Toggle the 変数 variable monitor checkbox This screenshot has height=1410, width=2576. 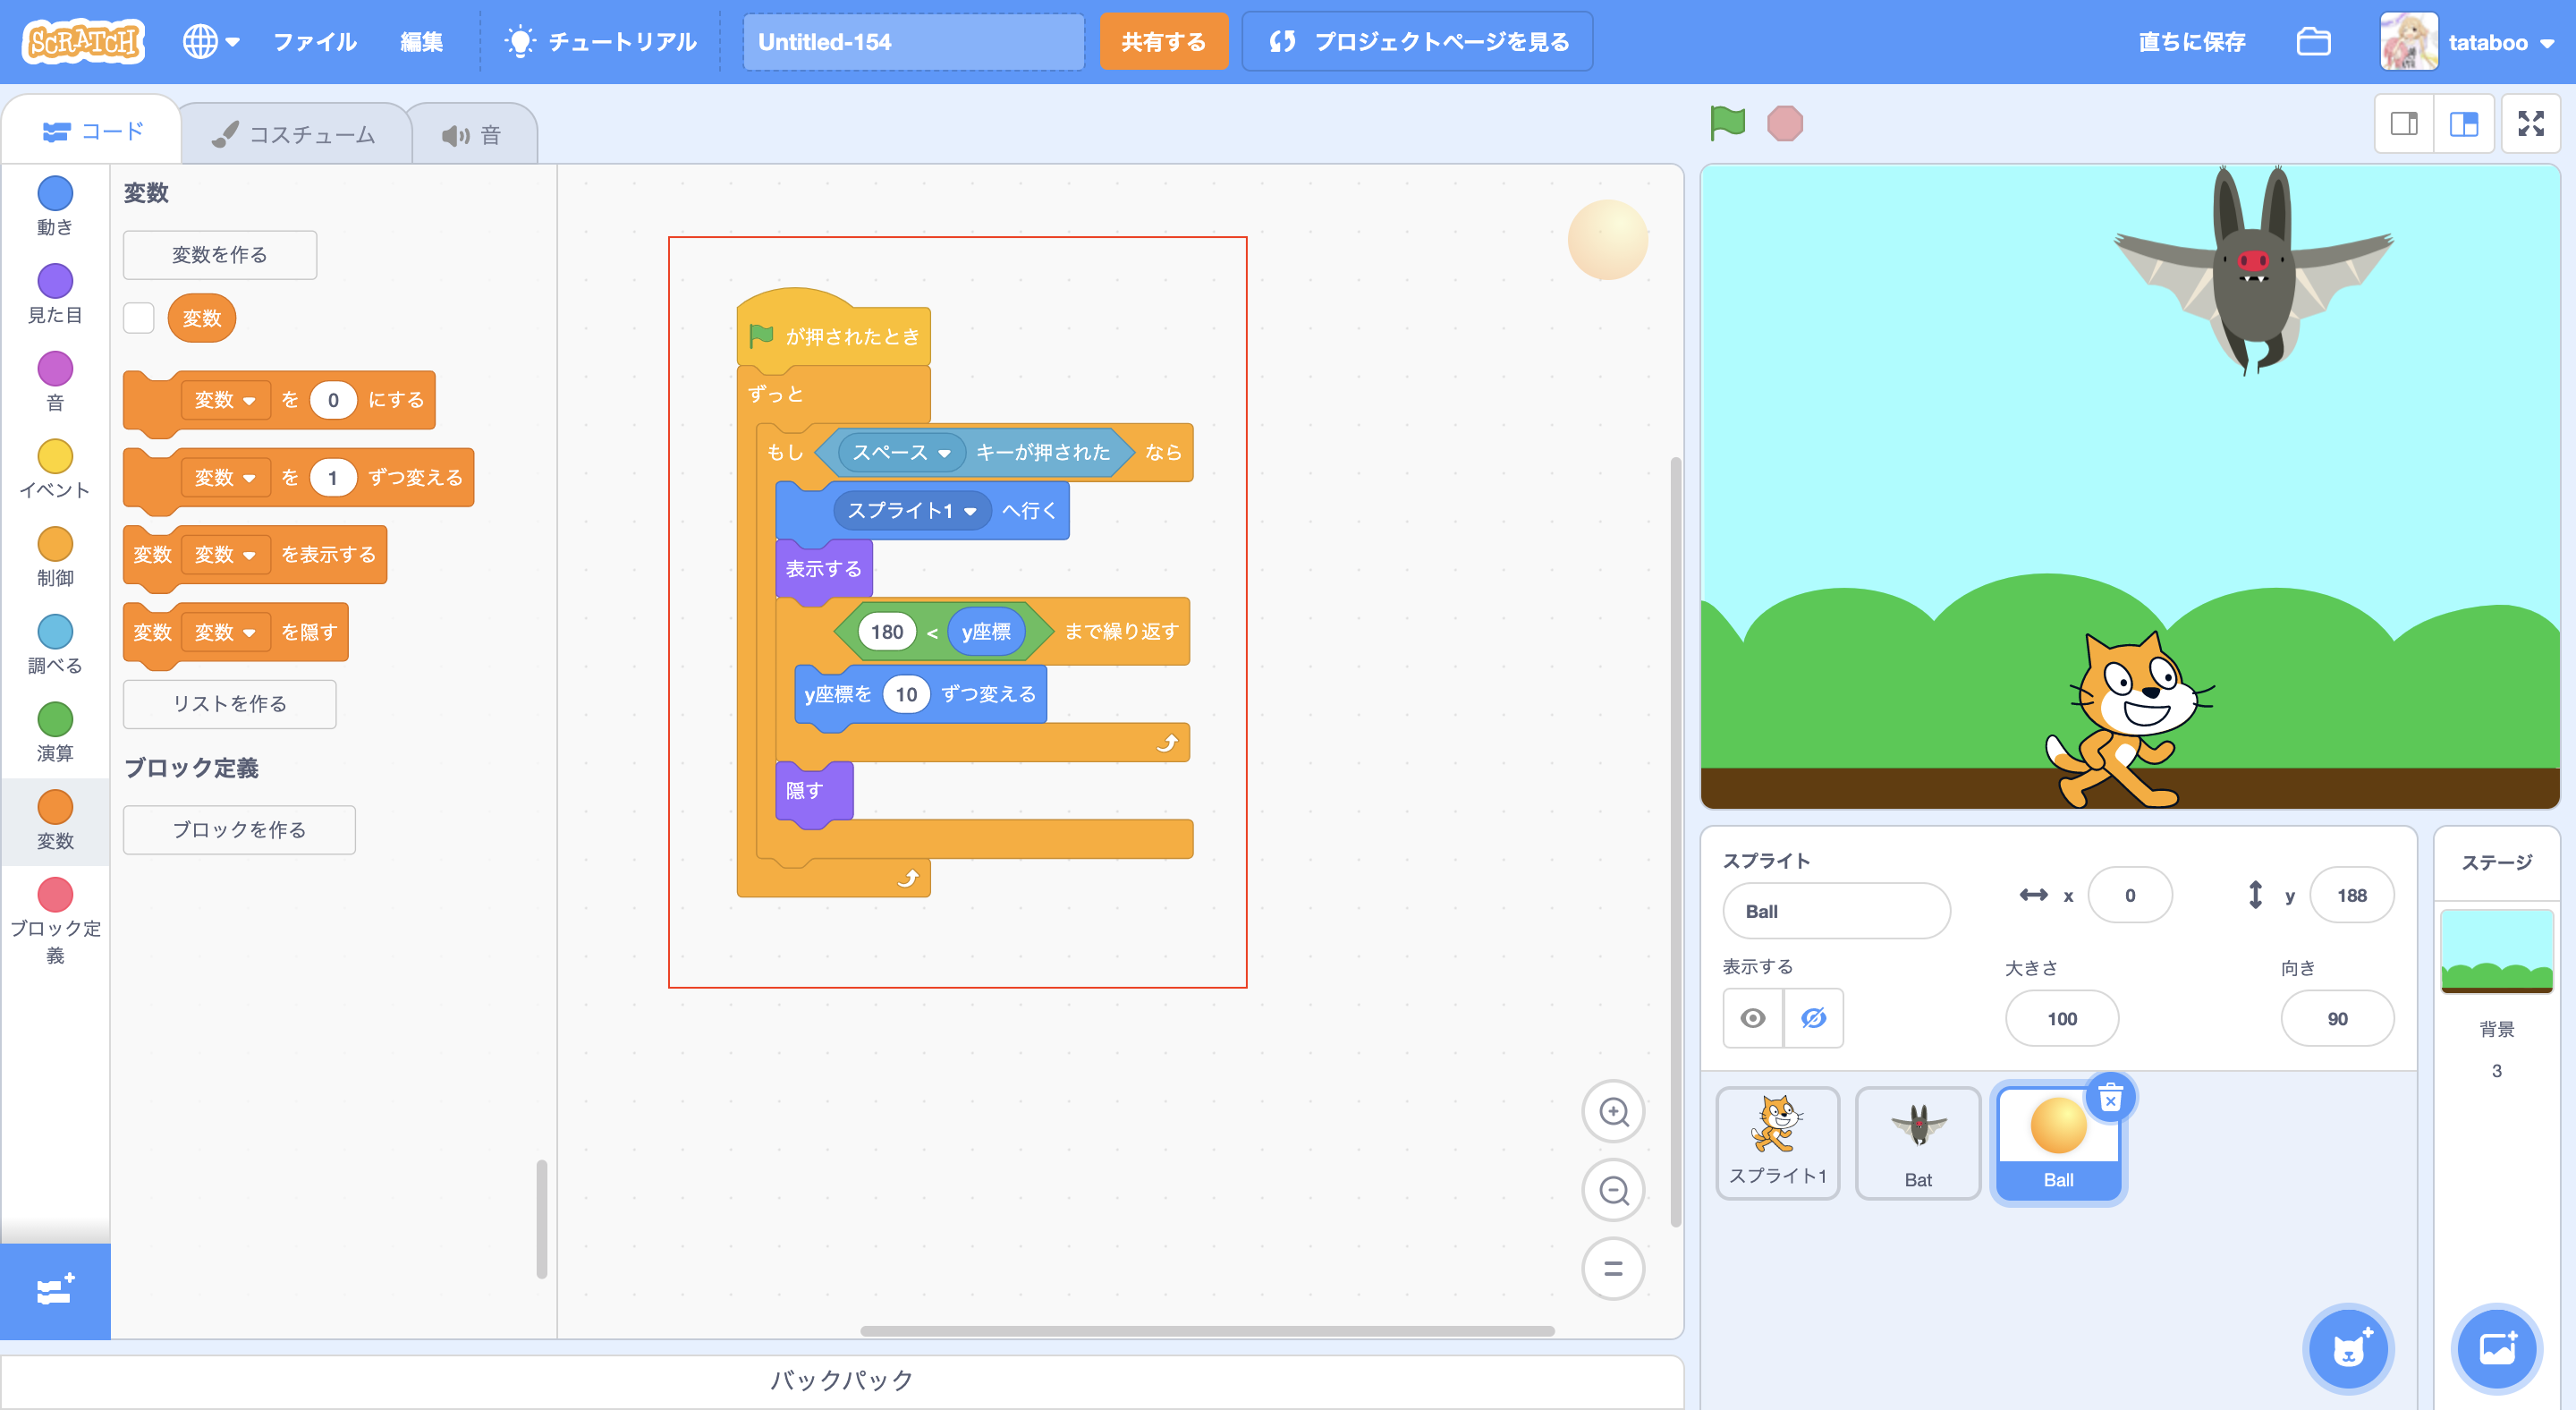[x=139, y=318]
